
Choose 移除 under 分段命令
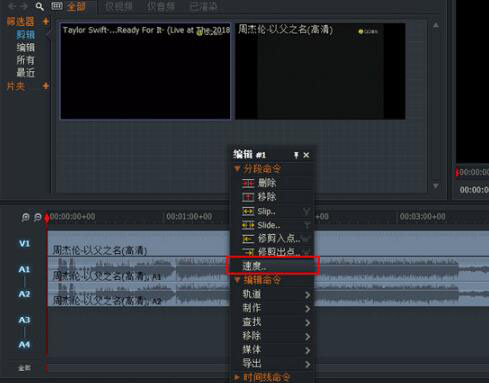click(272, 197)
